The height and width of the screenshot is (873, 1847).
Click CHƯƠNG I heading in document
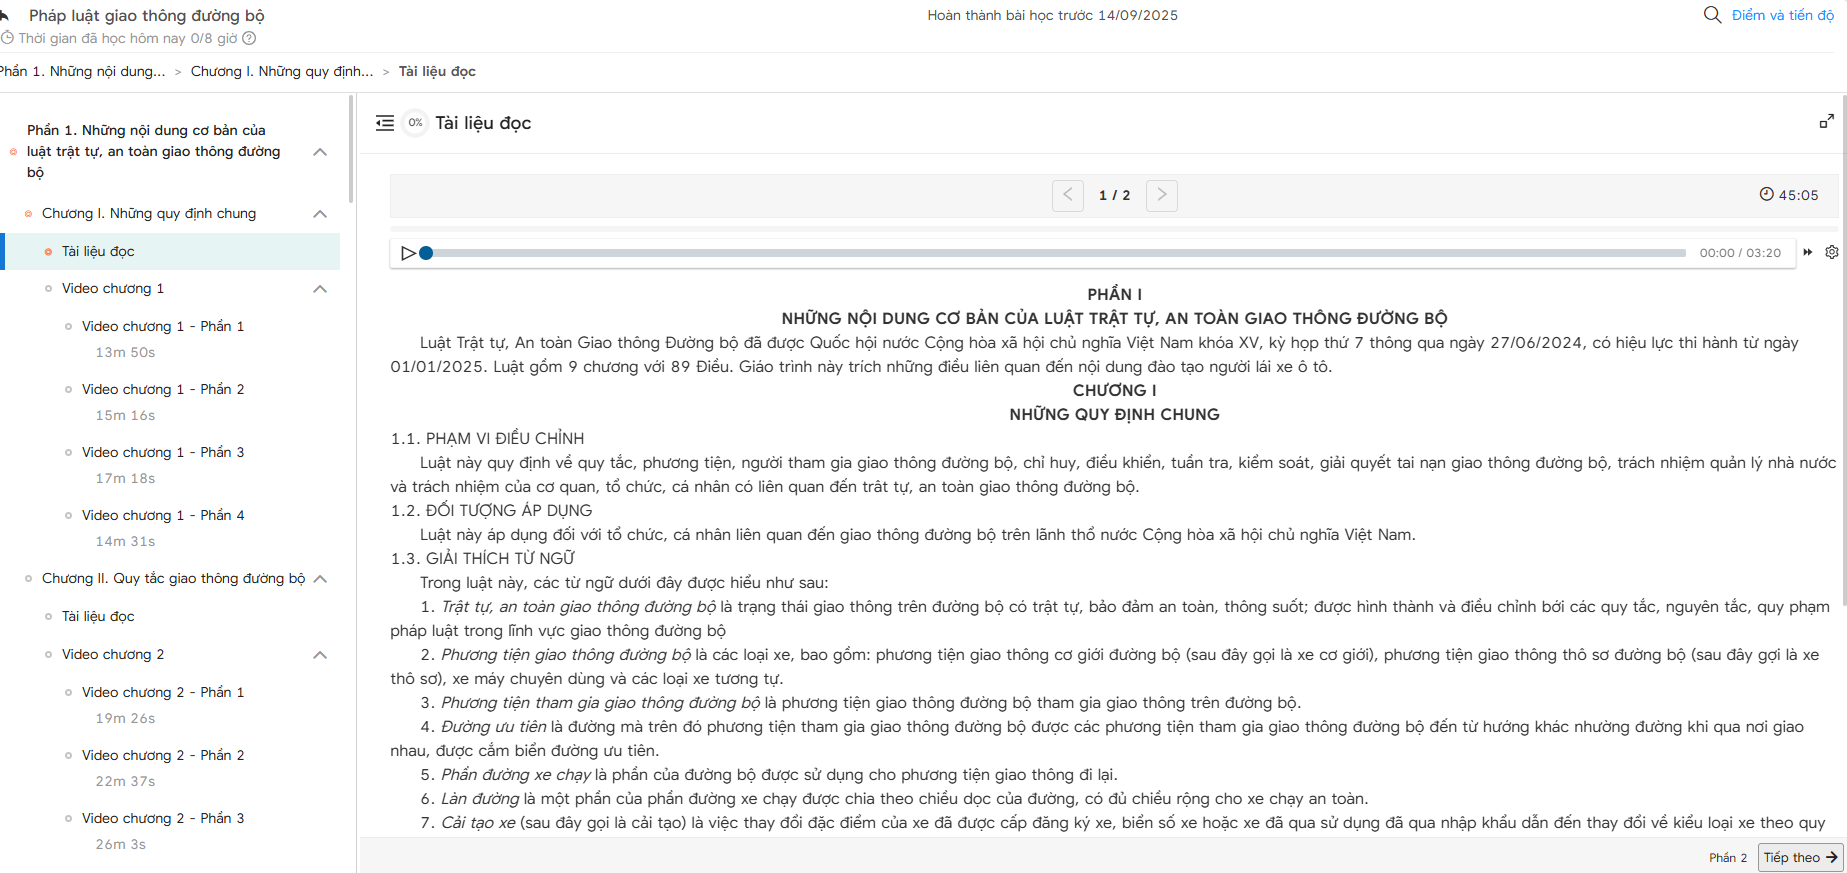tap(1114, 390)
